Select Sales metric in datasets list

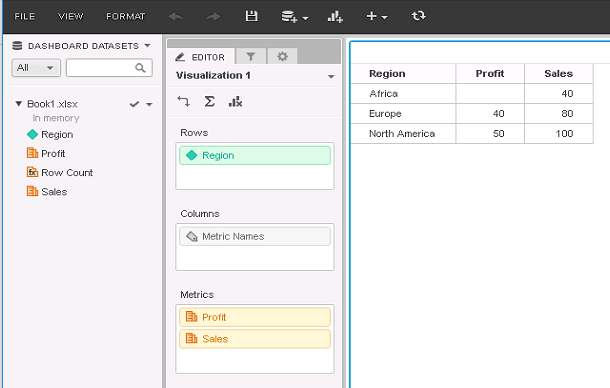coord(54,192)
